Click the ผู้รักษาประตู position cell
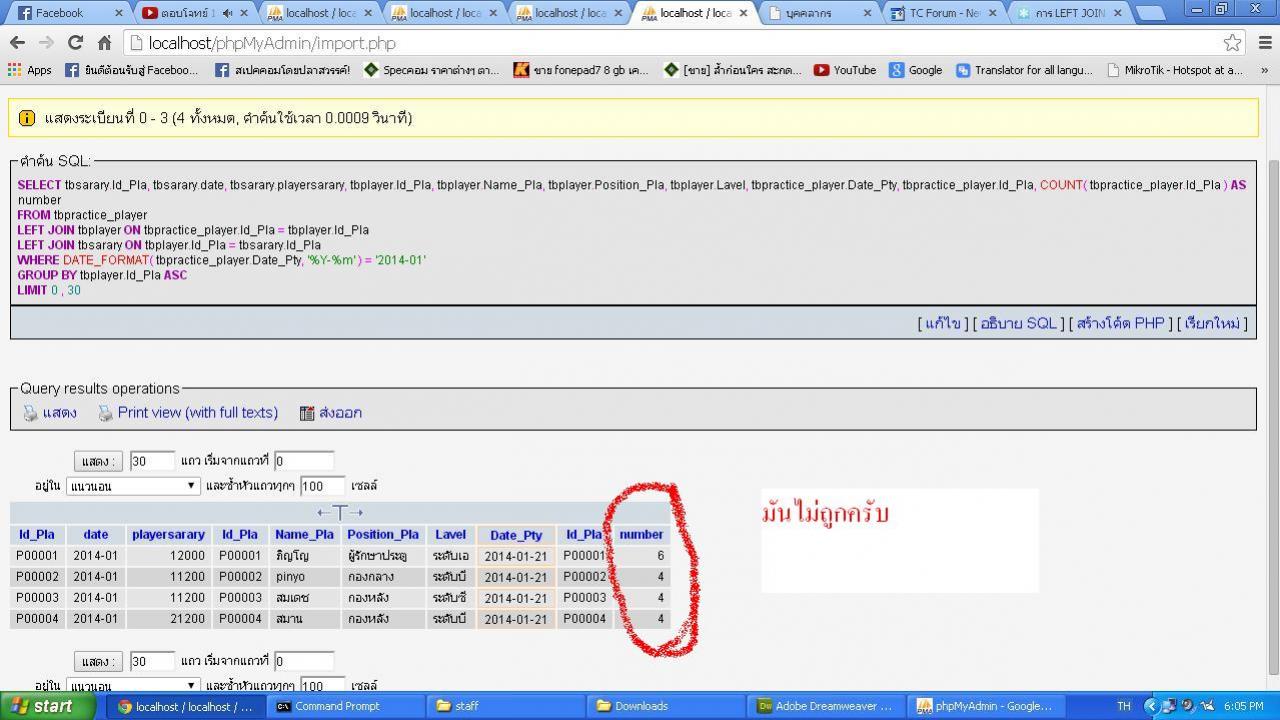Viewport: 1280px width, 720px height. [383, 556]
